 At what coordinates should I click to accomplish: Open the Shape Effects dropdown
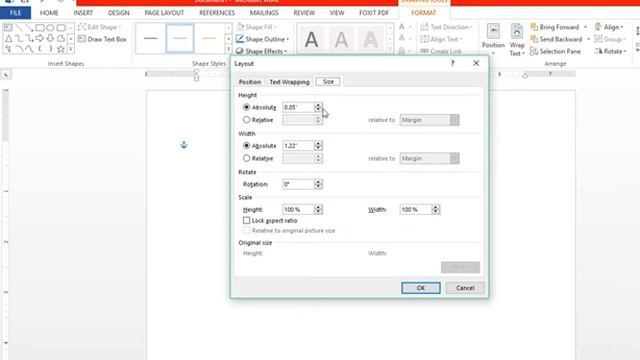click(x=262, y=51)
